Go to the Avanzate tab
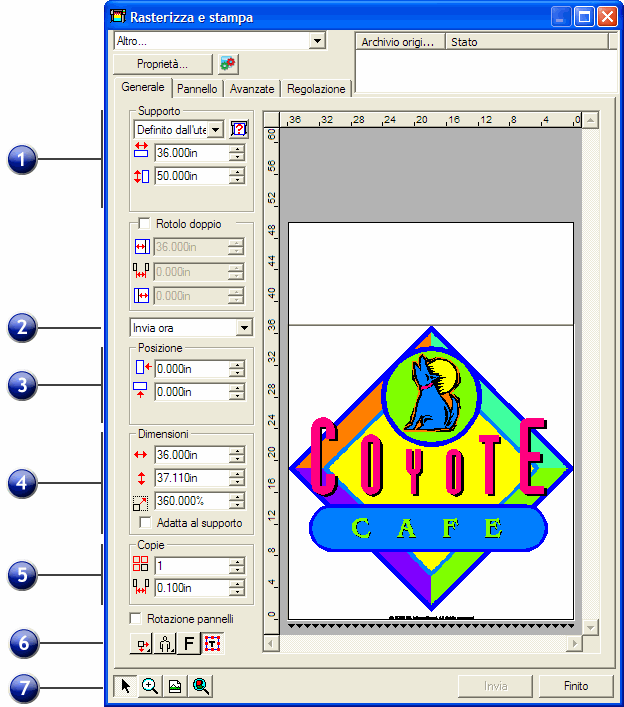This screenshot has width=624, height=707. click(x=252, y=89)
